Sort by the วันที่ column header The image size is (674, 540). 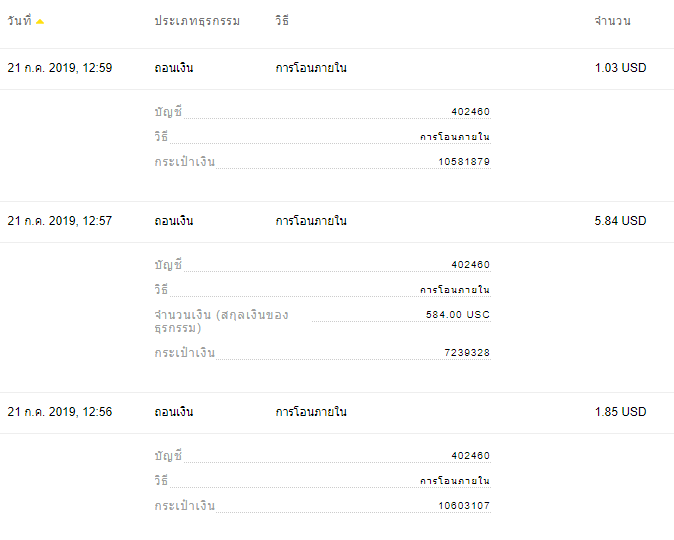coord(19,20)
